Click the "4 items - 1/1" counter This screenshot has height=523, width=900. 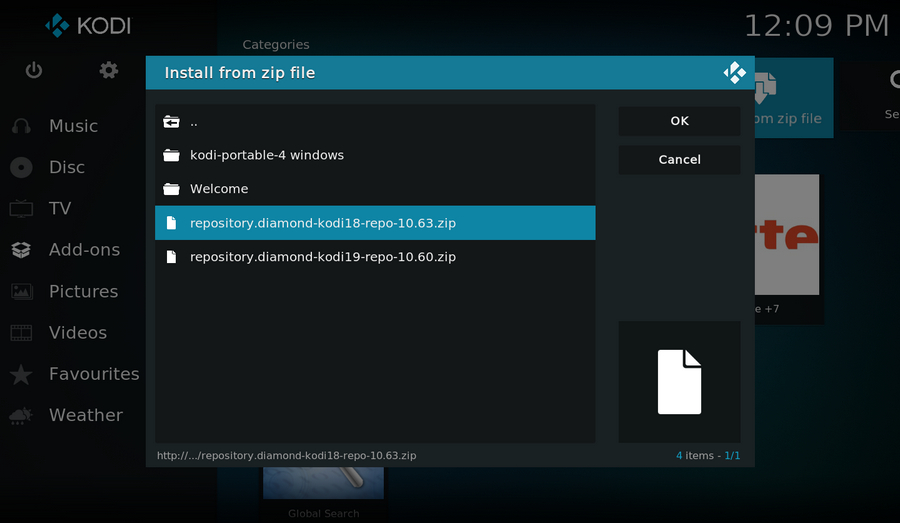[x=708, y=456]
